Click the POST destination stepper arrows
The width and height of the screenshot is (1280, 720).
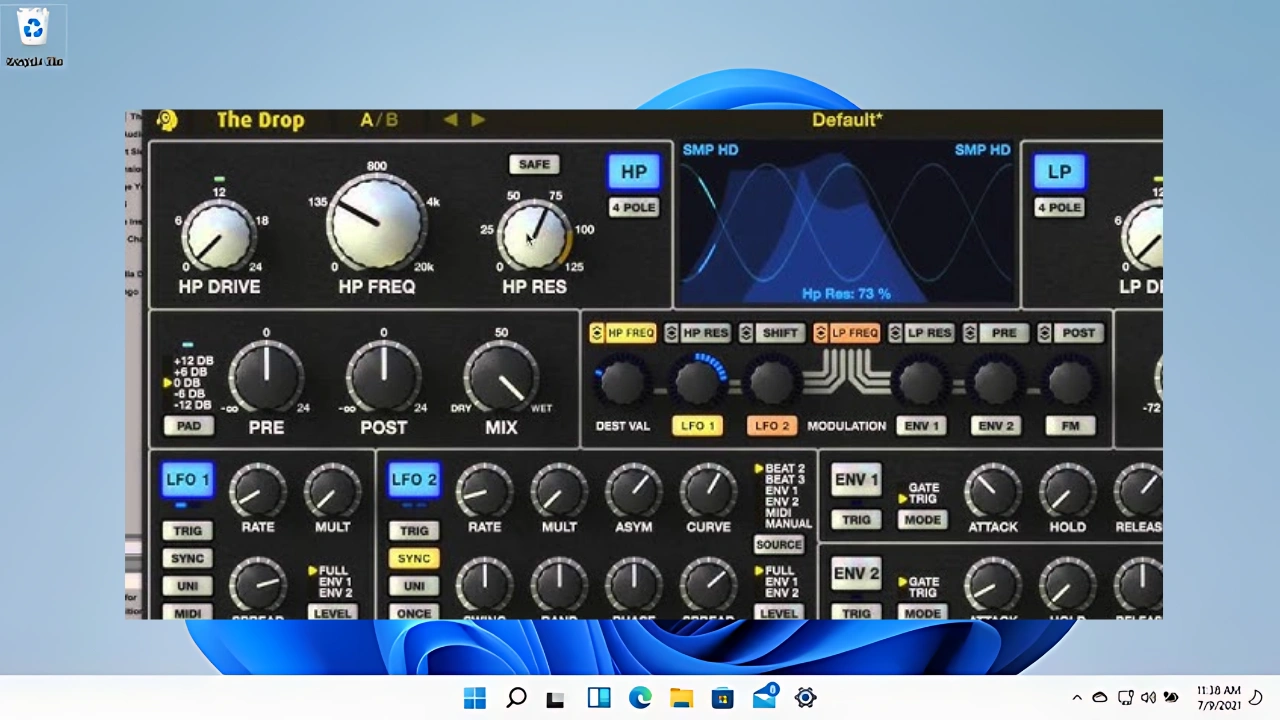(1045, 333)
